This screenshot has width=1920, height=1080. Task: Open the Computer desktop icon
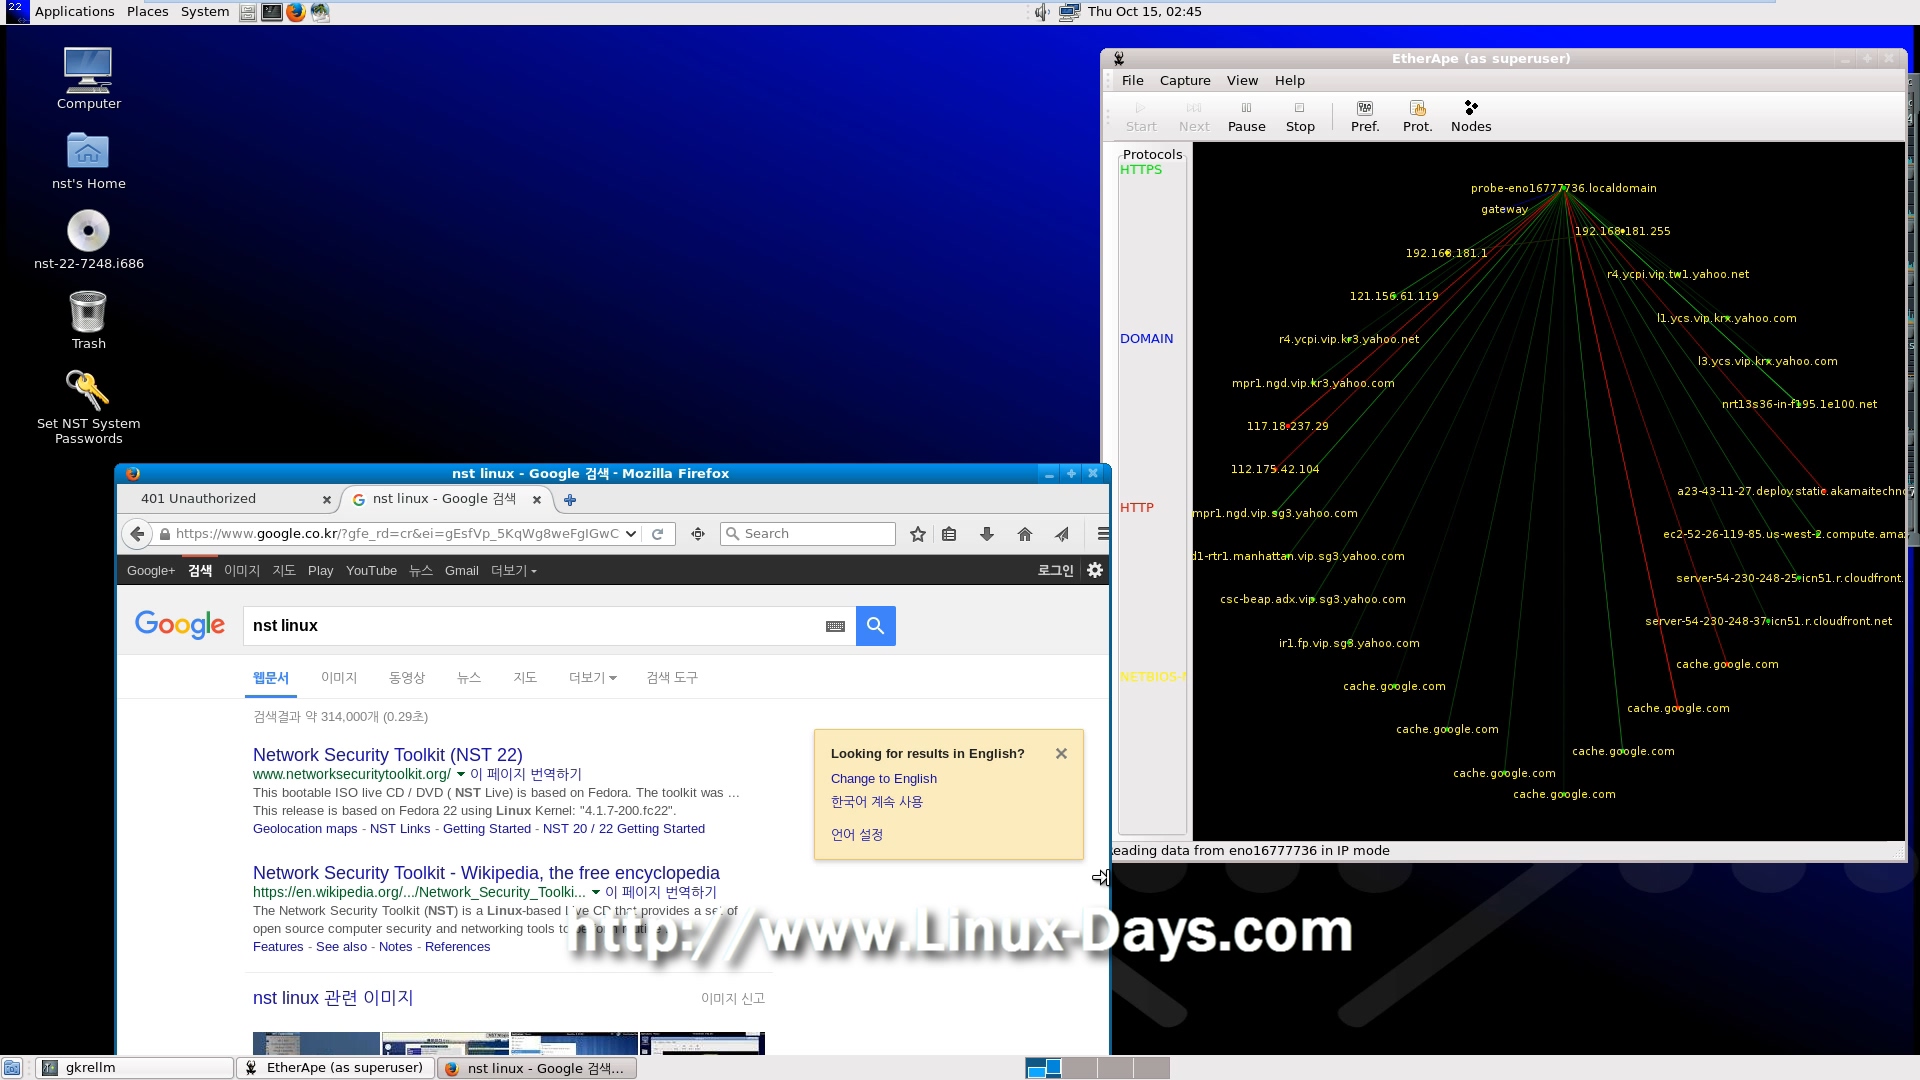pyautogui.click(x=88, y=78)
